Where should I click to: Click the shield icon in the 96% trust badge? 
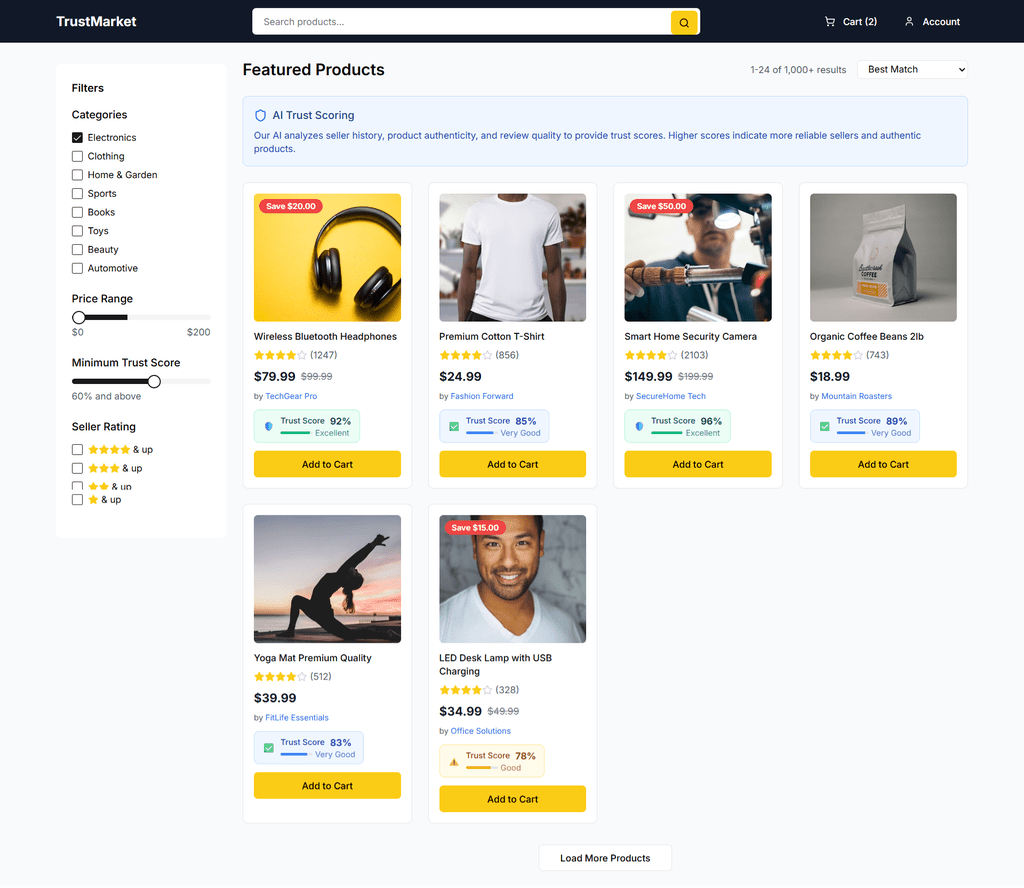(639, 426)
